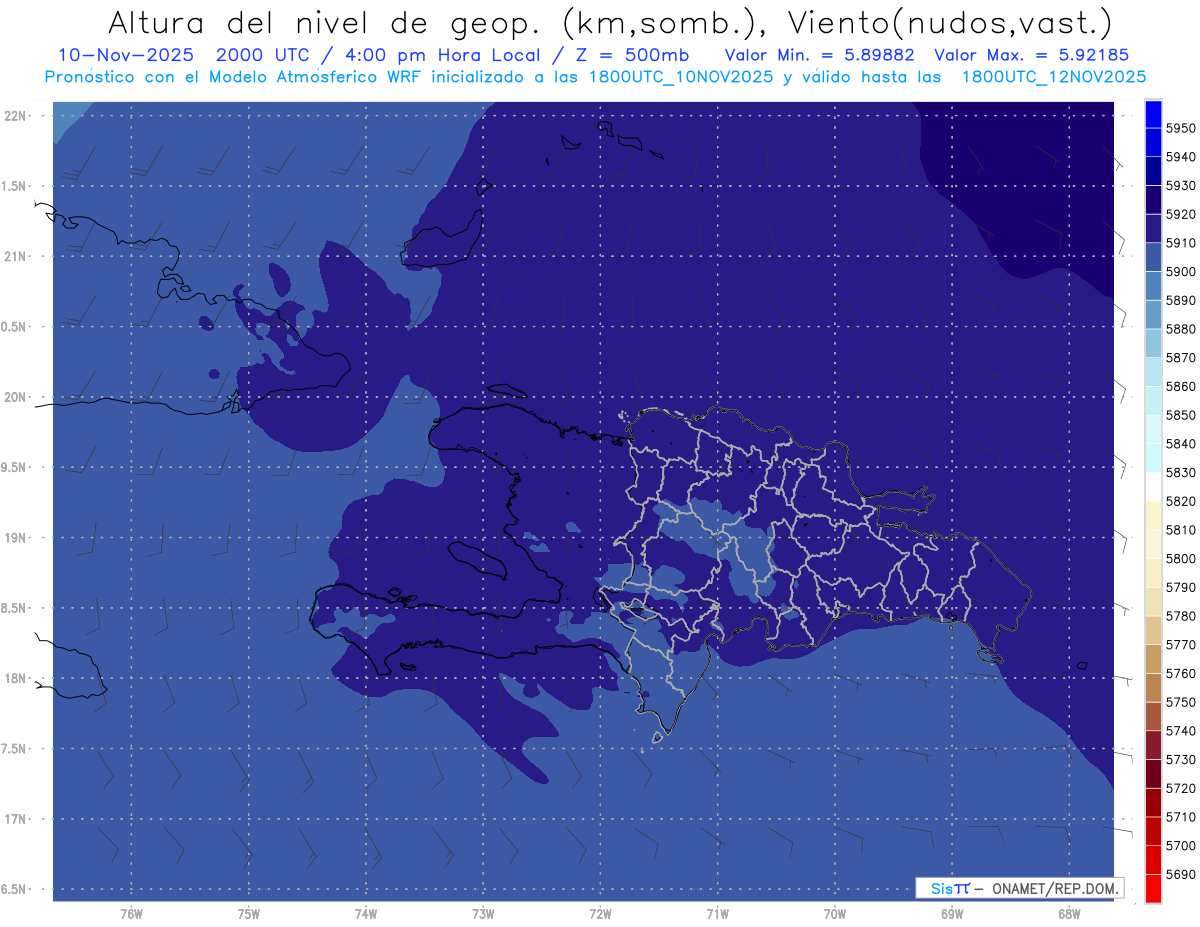Pick the legend swatch between 5860 and 5870
The width and height of the screenshot is (1200, 927).
click(1153, 372)
